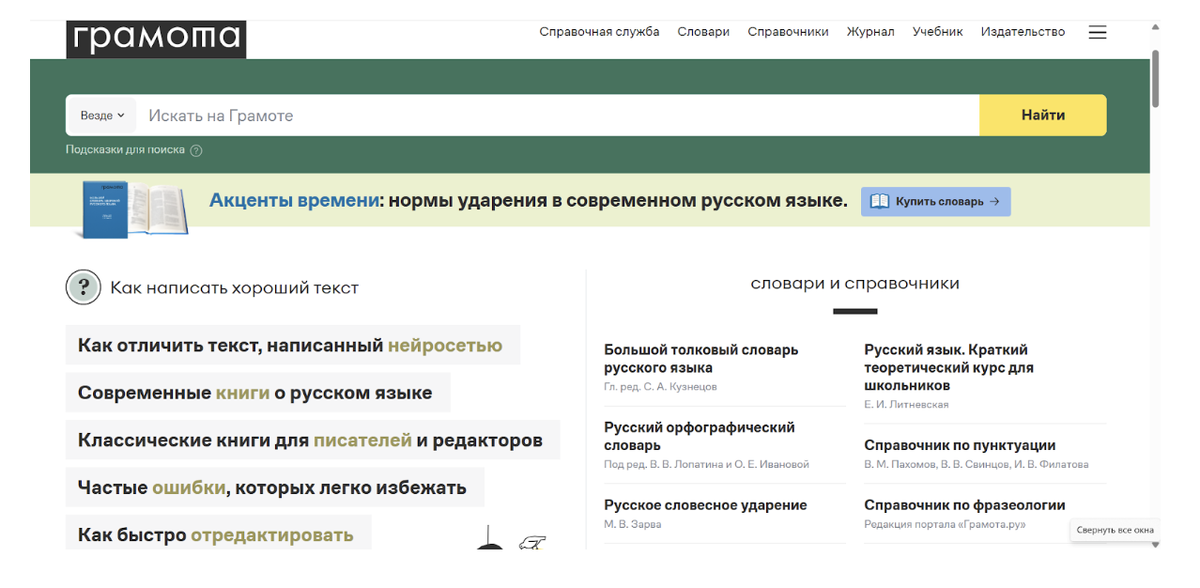
Task: Open Современные книги о русском языке
Action: [x=258, y=393]
